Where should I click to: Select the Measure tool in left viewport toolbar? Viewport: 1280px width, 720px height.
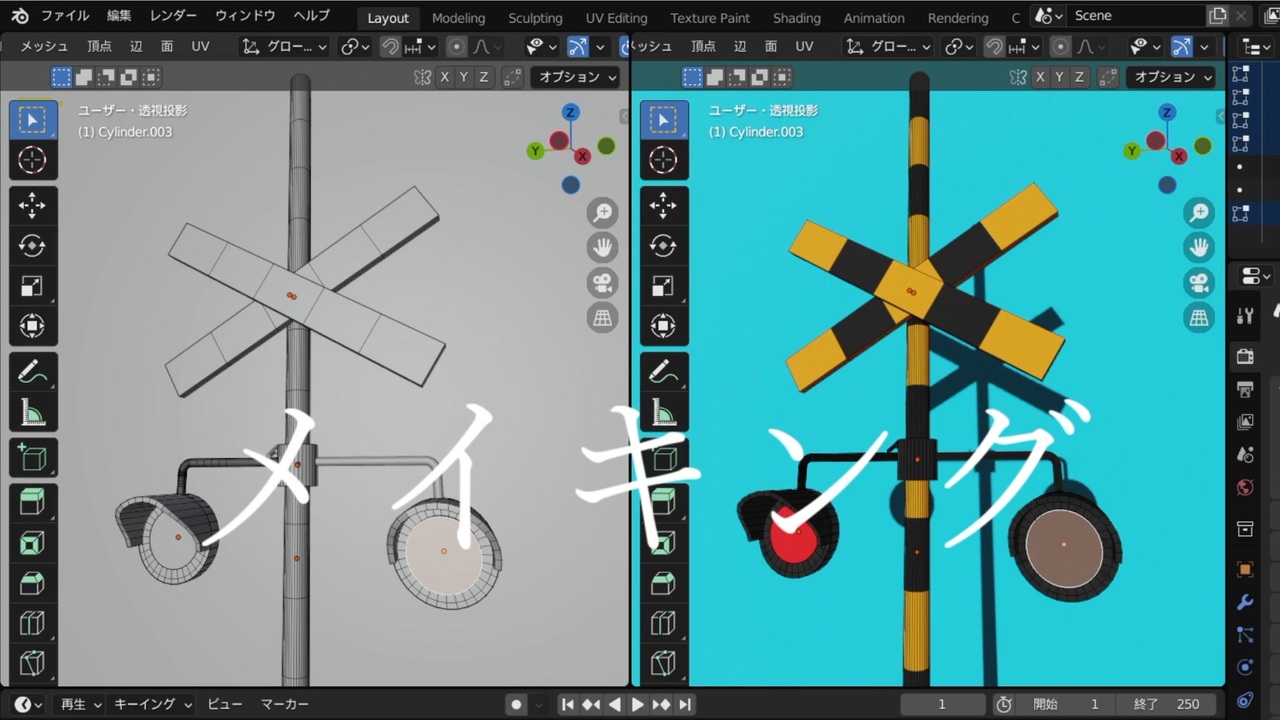pyautogui.click(x=32, y=412)
